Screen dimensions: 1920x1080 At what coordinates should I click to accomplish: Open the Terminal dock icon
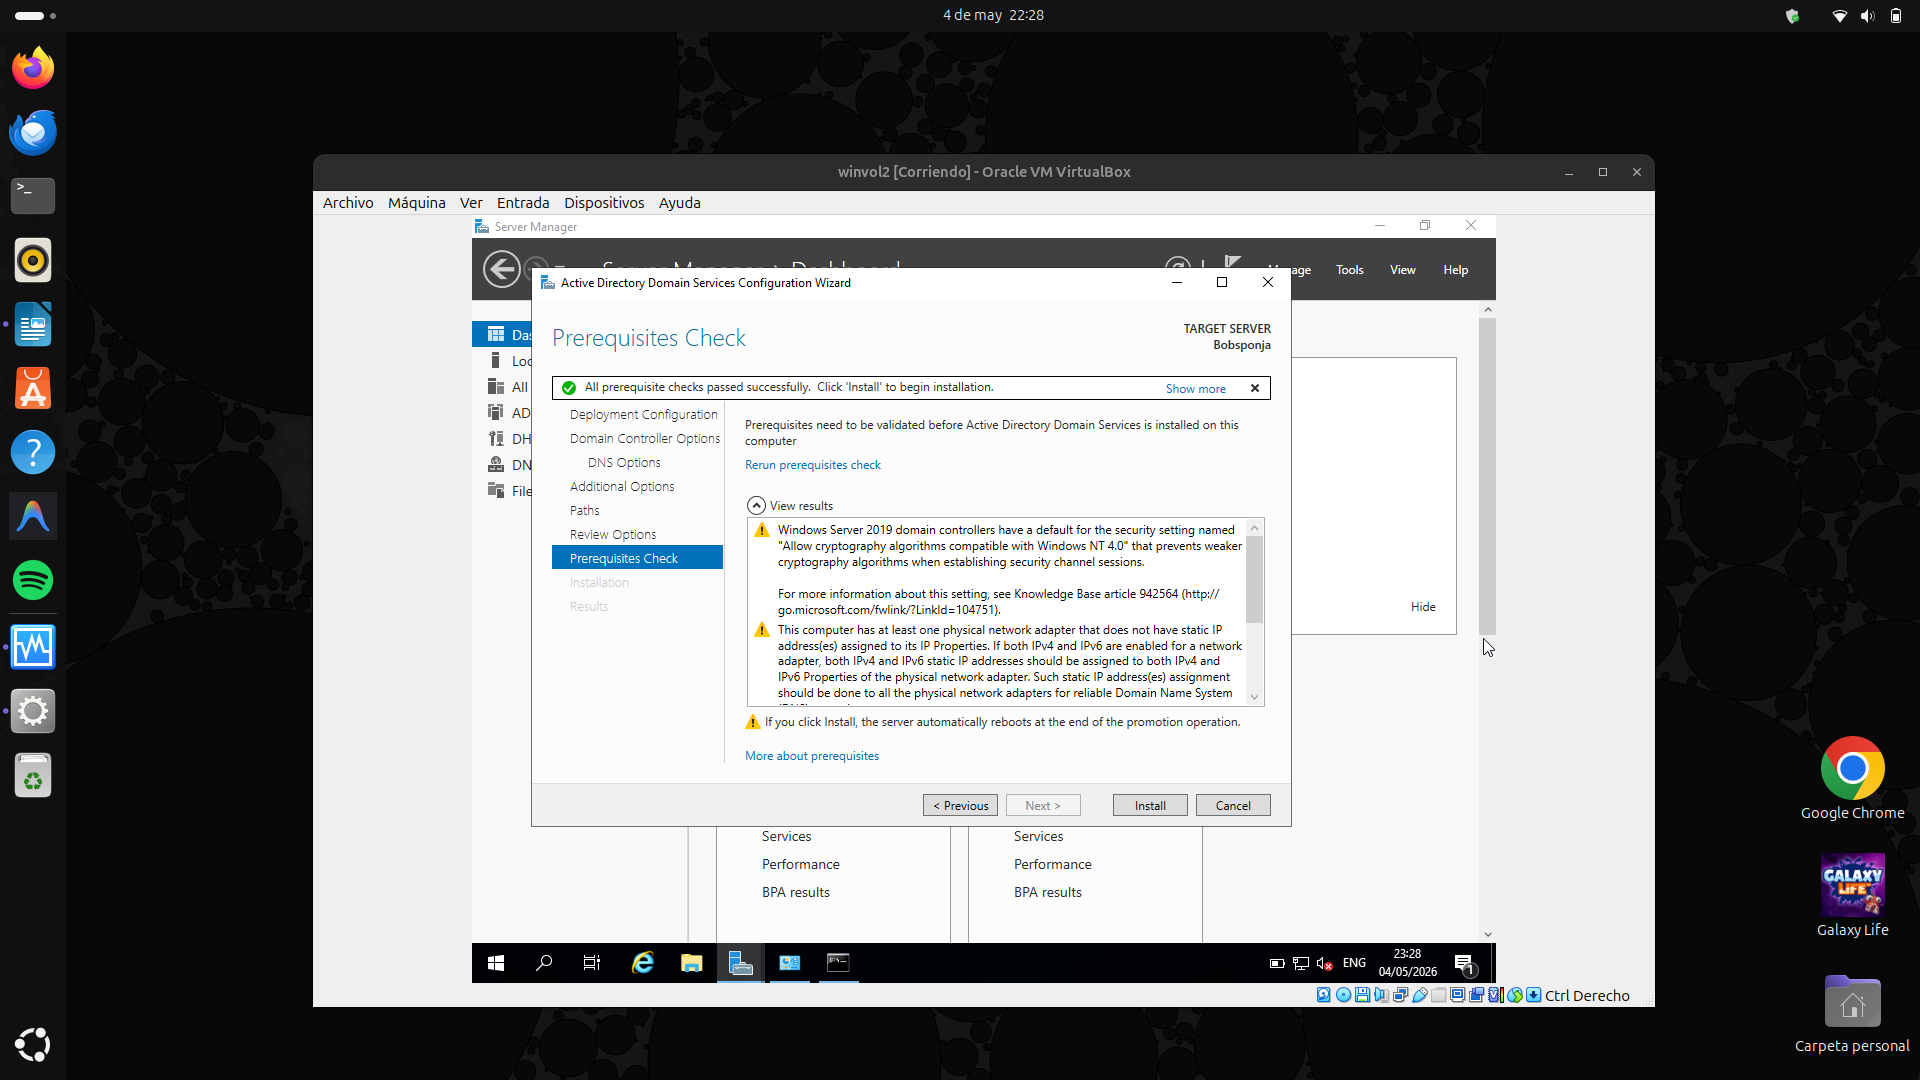tap(33, 196)
